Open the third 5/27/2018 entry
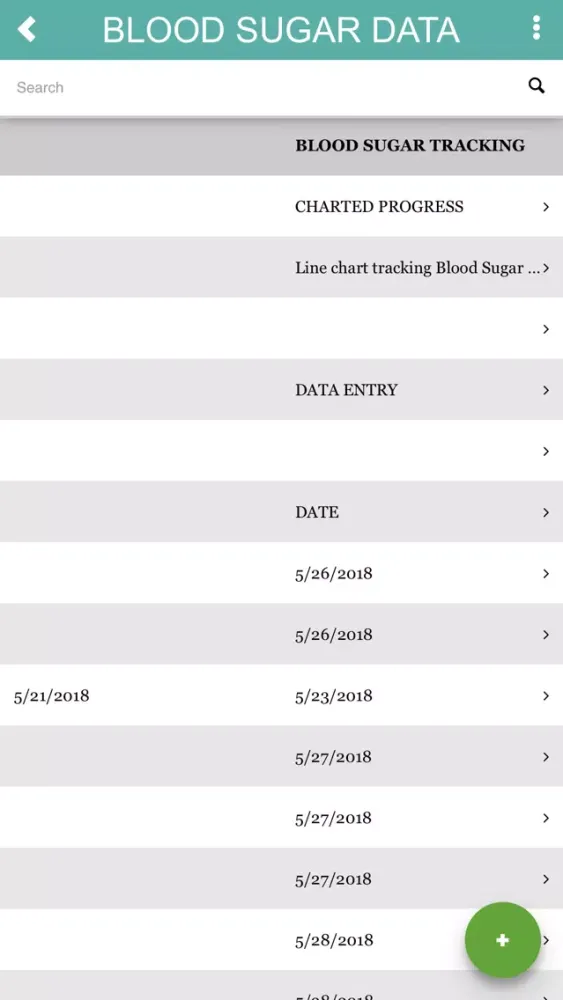 281,879
